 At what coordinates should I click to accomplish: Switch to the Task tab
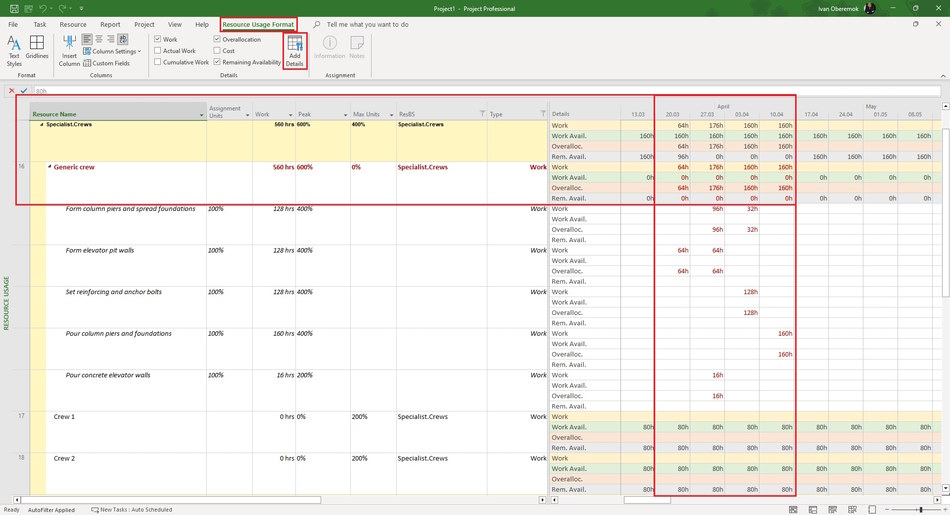coord(40,24)
